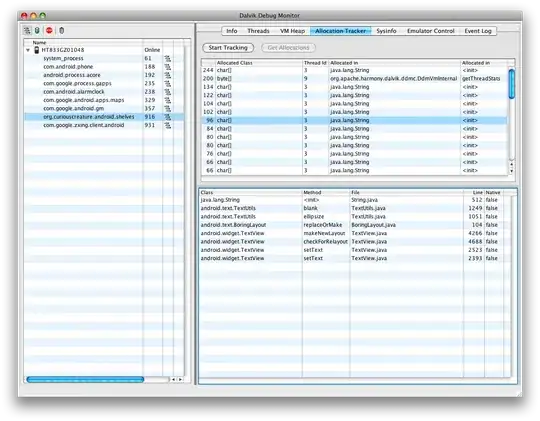The width and height of the screenshot is (540, 421).
Task: Click the Update Threads toolbar icon
Action: [x=27, y=31]
